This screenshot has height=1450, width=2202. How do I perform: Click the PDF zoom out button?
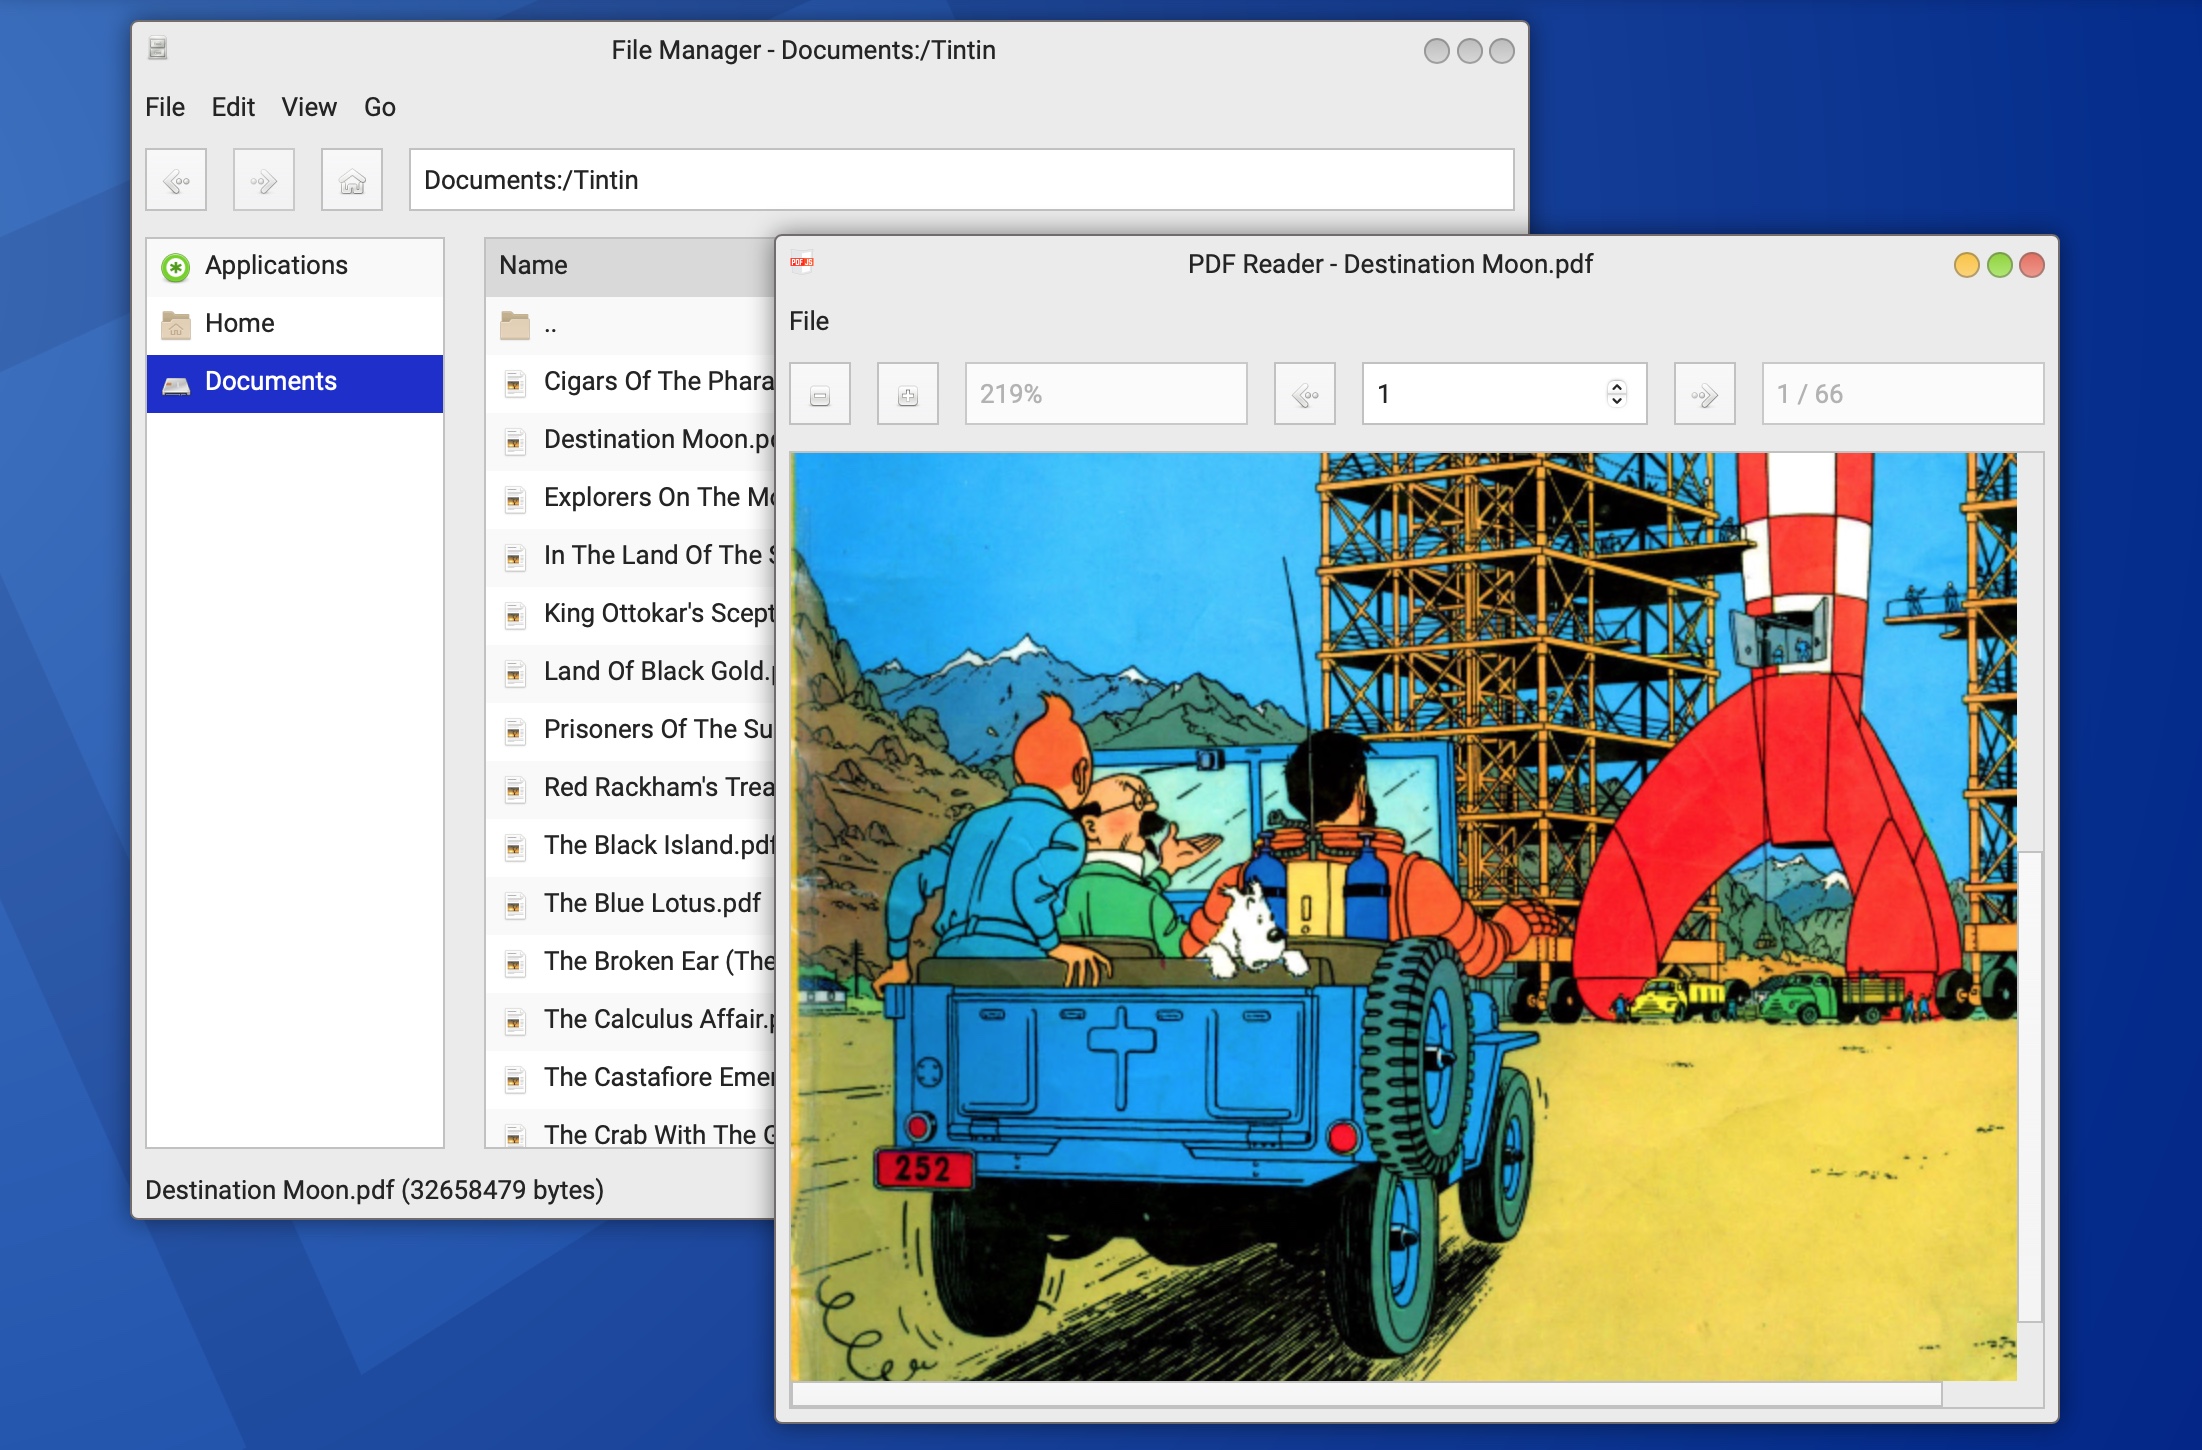click(x=820, y=395)
